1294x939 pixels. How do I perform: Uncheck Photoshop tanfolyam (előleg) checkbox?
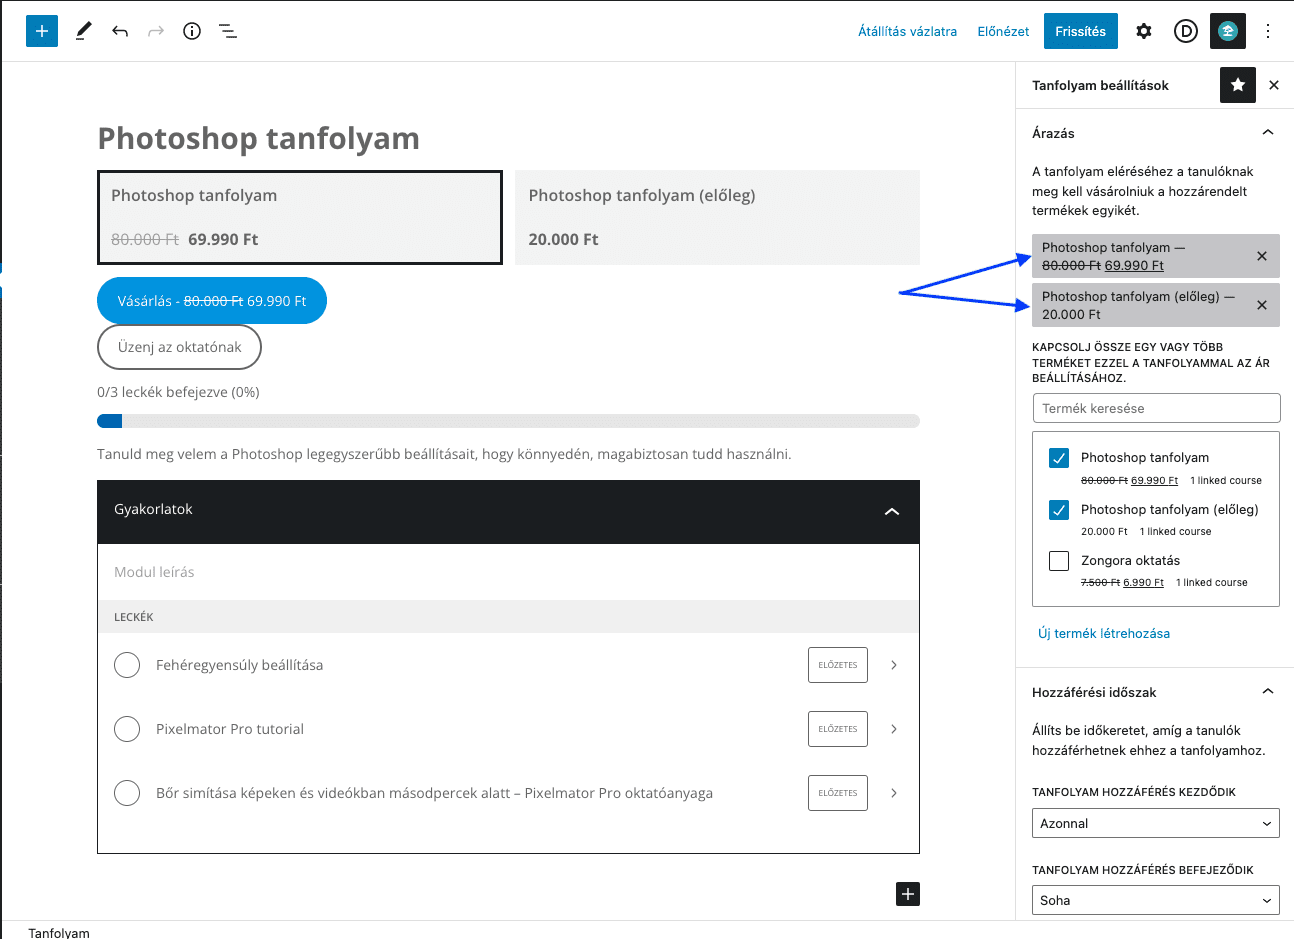1059,510
